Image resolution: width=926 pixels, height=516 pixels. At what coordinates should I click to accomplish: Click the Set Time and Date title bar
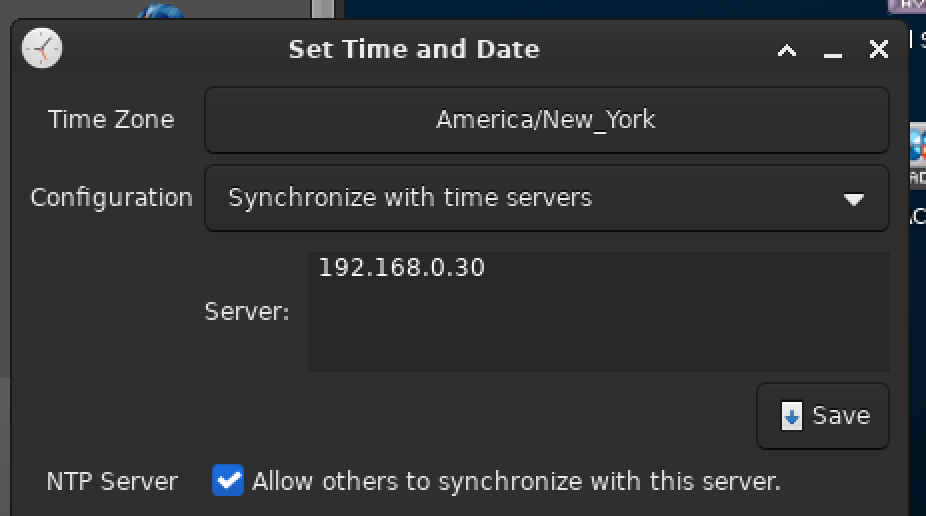tap(413, 49)
